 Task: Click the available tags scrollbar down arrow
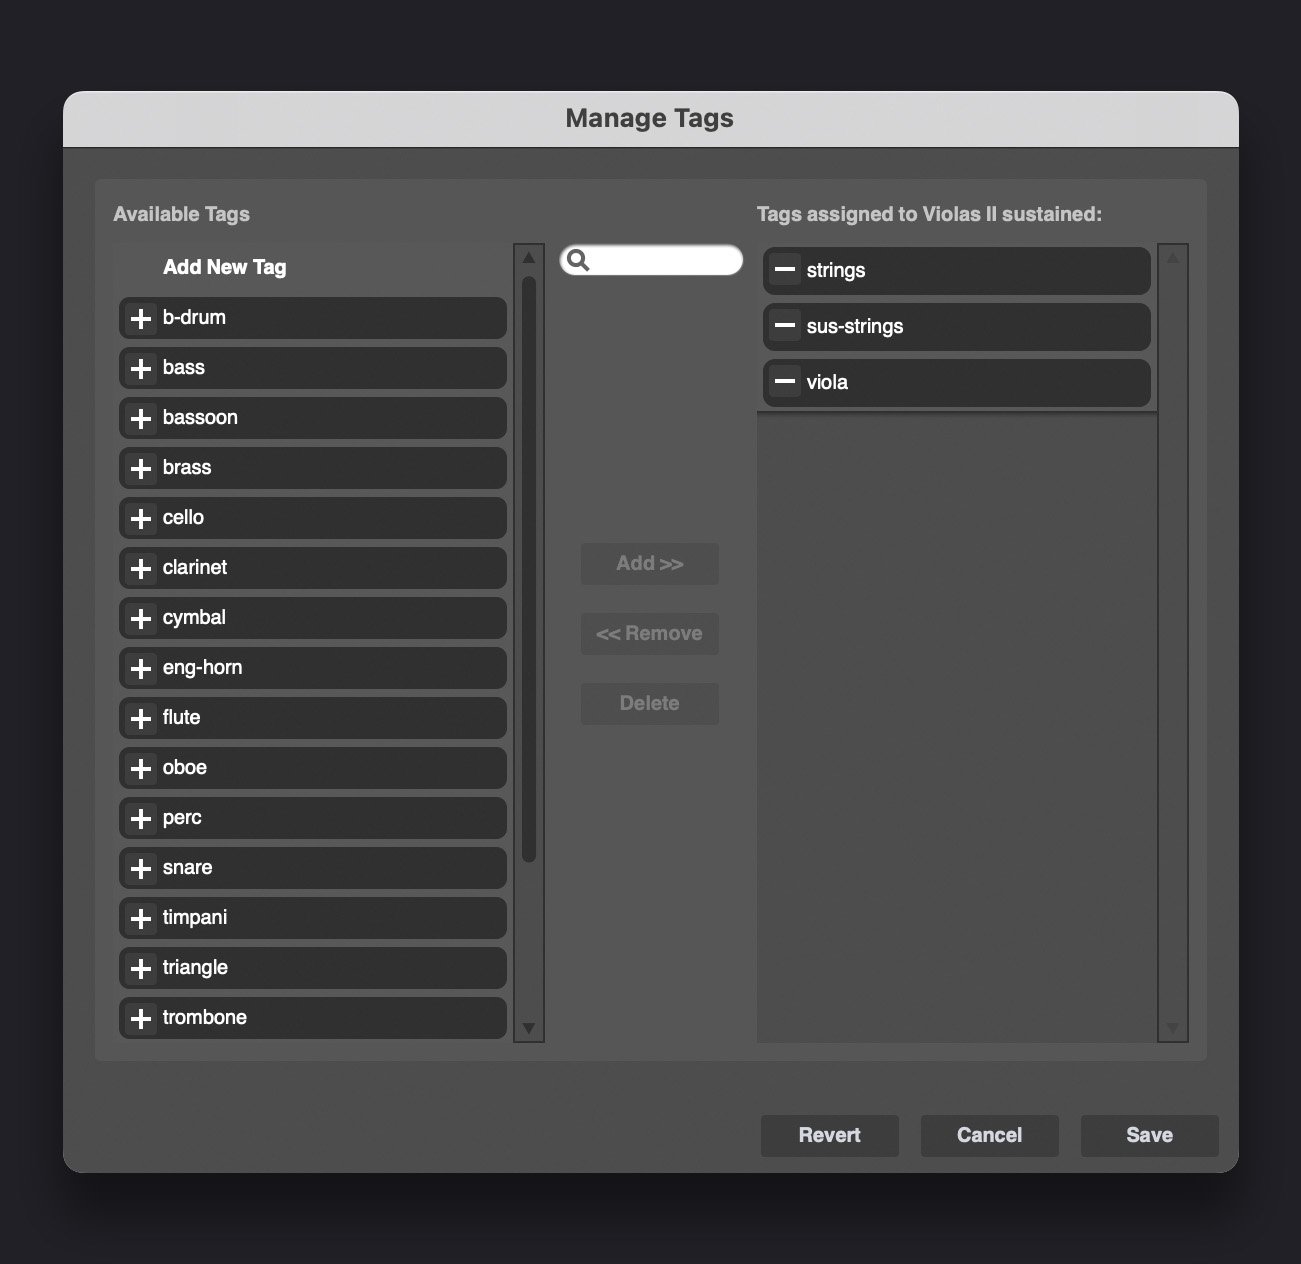pyautogui.click(x=529, y=1028)
